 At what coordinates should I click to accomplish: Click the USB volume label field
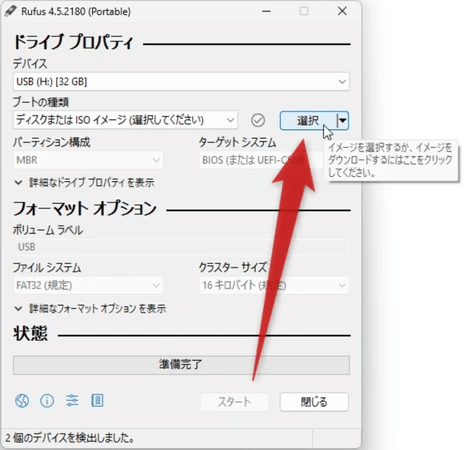click(x=181, y=247)
